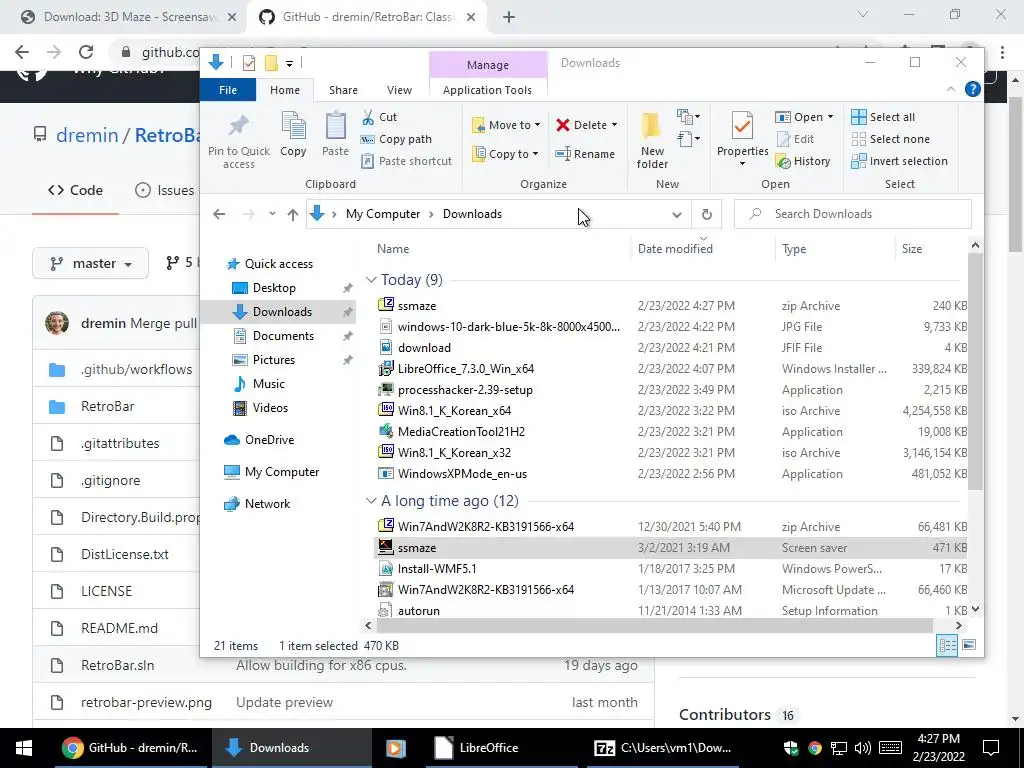The height and width of the screenshot is (768, 1024).
Task: Click the Paste clipboard icon
Action: (336, 126)
